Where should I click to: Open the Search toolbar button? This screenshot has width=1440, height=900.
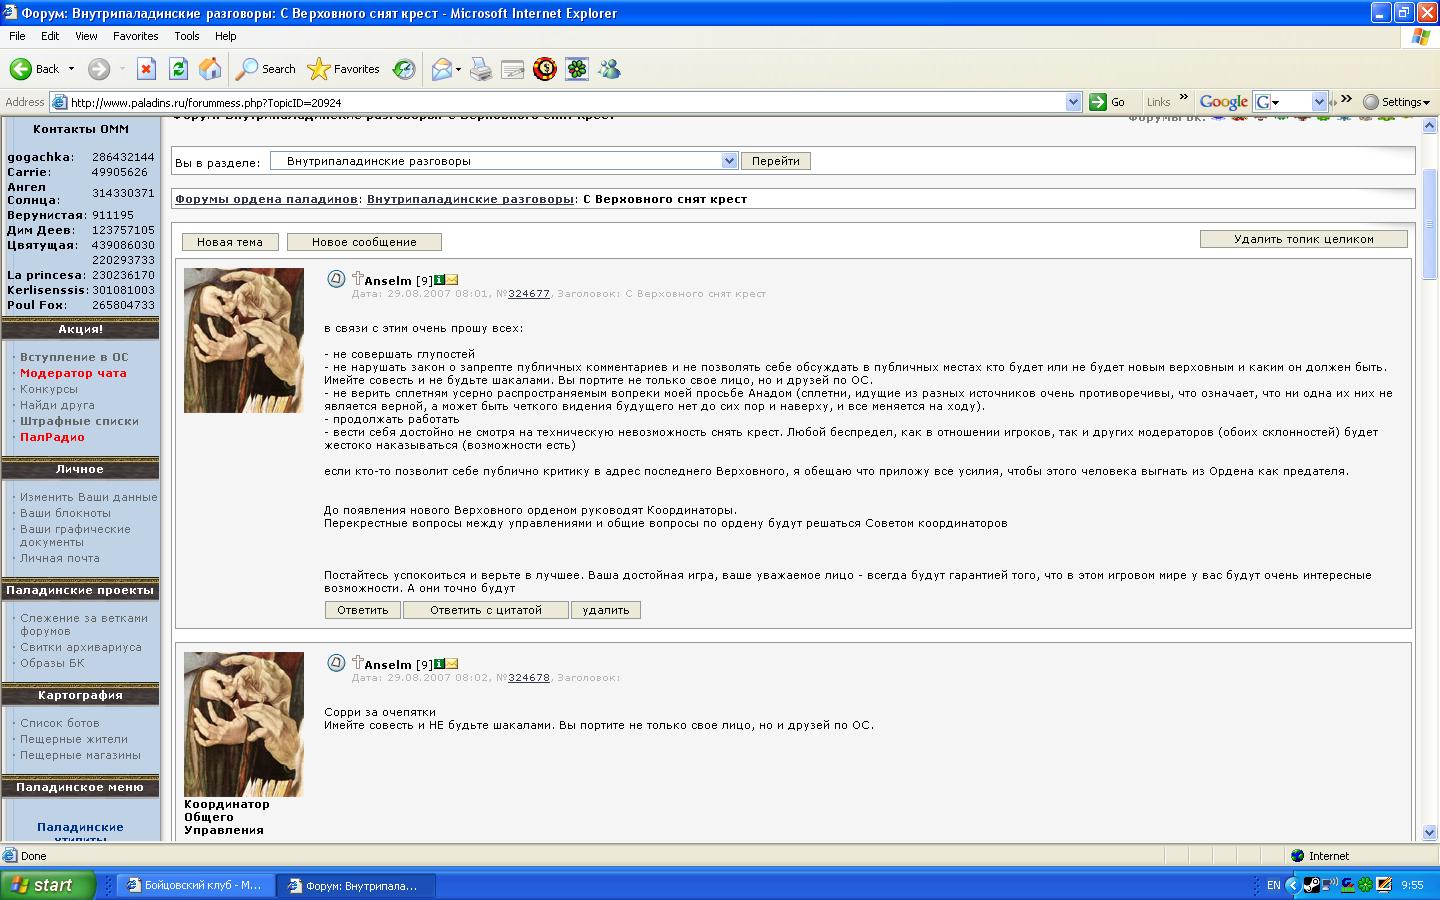click(266, 69)
